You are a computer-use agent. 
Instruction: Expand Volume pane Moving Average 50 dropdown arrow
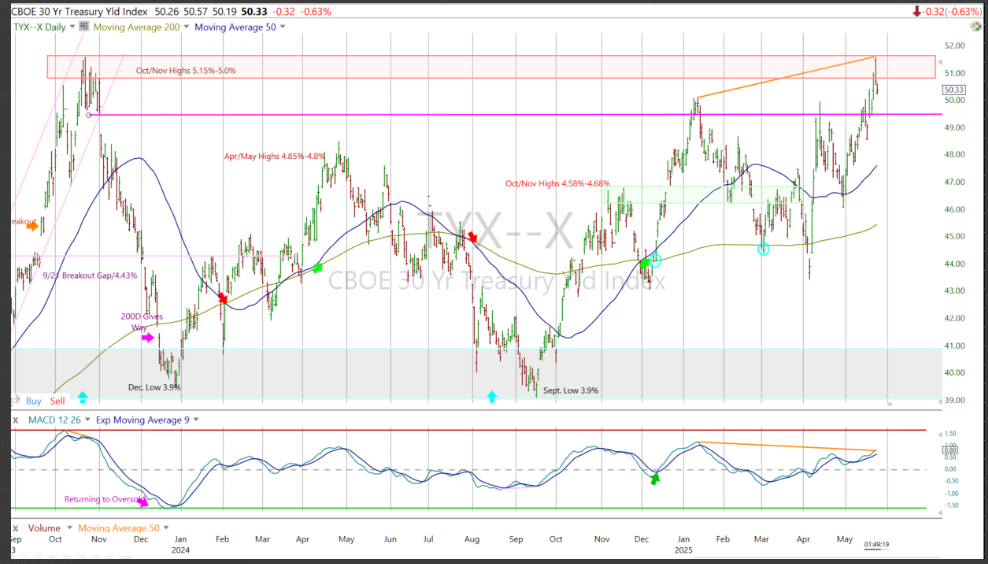click(x=166, y=528)
